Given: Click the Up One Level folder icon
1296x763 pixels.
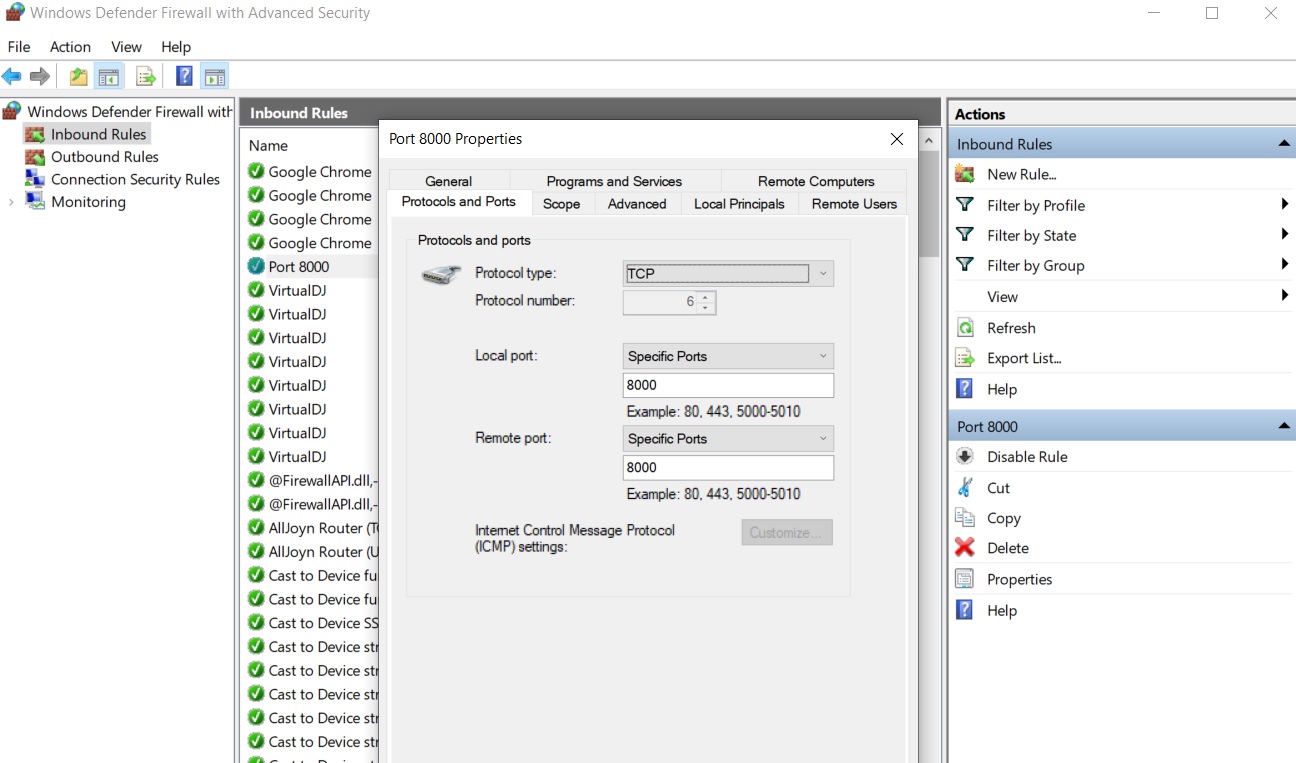Looking at the screenshot, I should 78,76.
